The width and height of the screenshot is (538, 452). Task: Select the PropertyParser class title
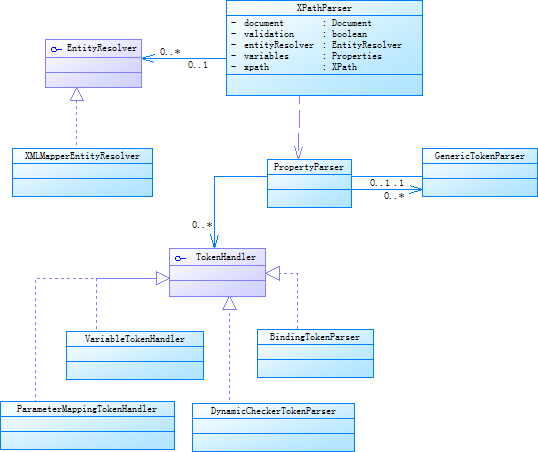pyautogui.click(x=308, y=167)
